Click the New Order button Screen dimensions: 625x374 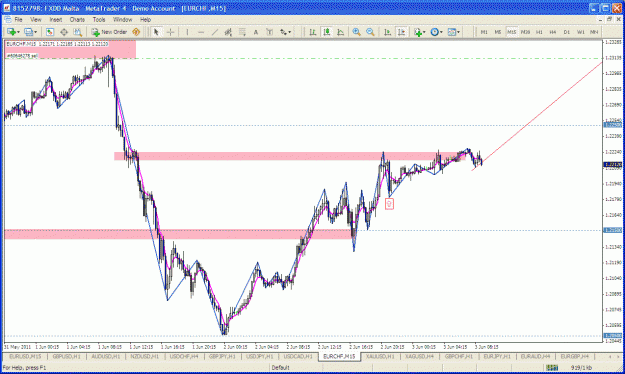[109, 32]
